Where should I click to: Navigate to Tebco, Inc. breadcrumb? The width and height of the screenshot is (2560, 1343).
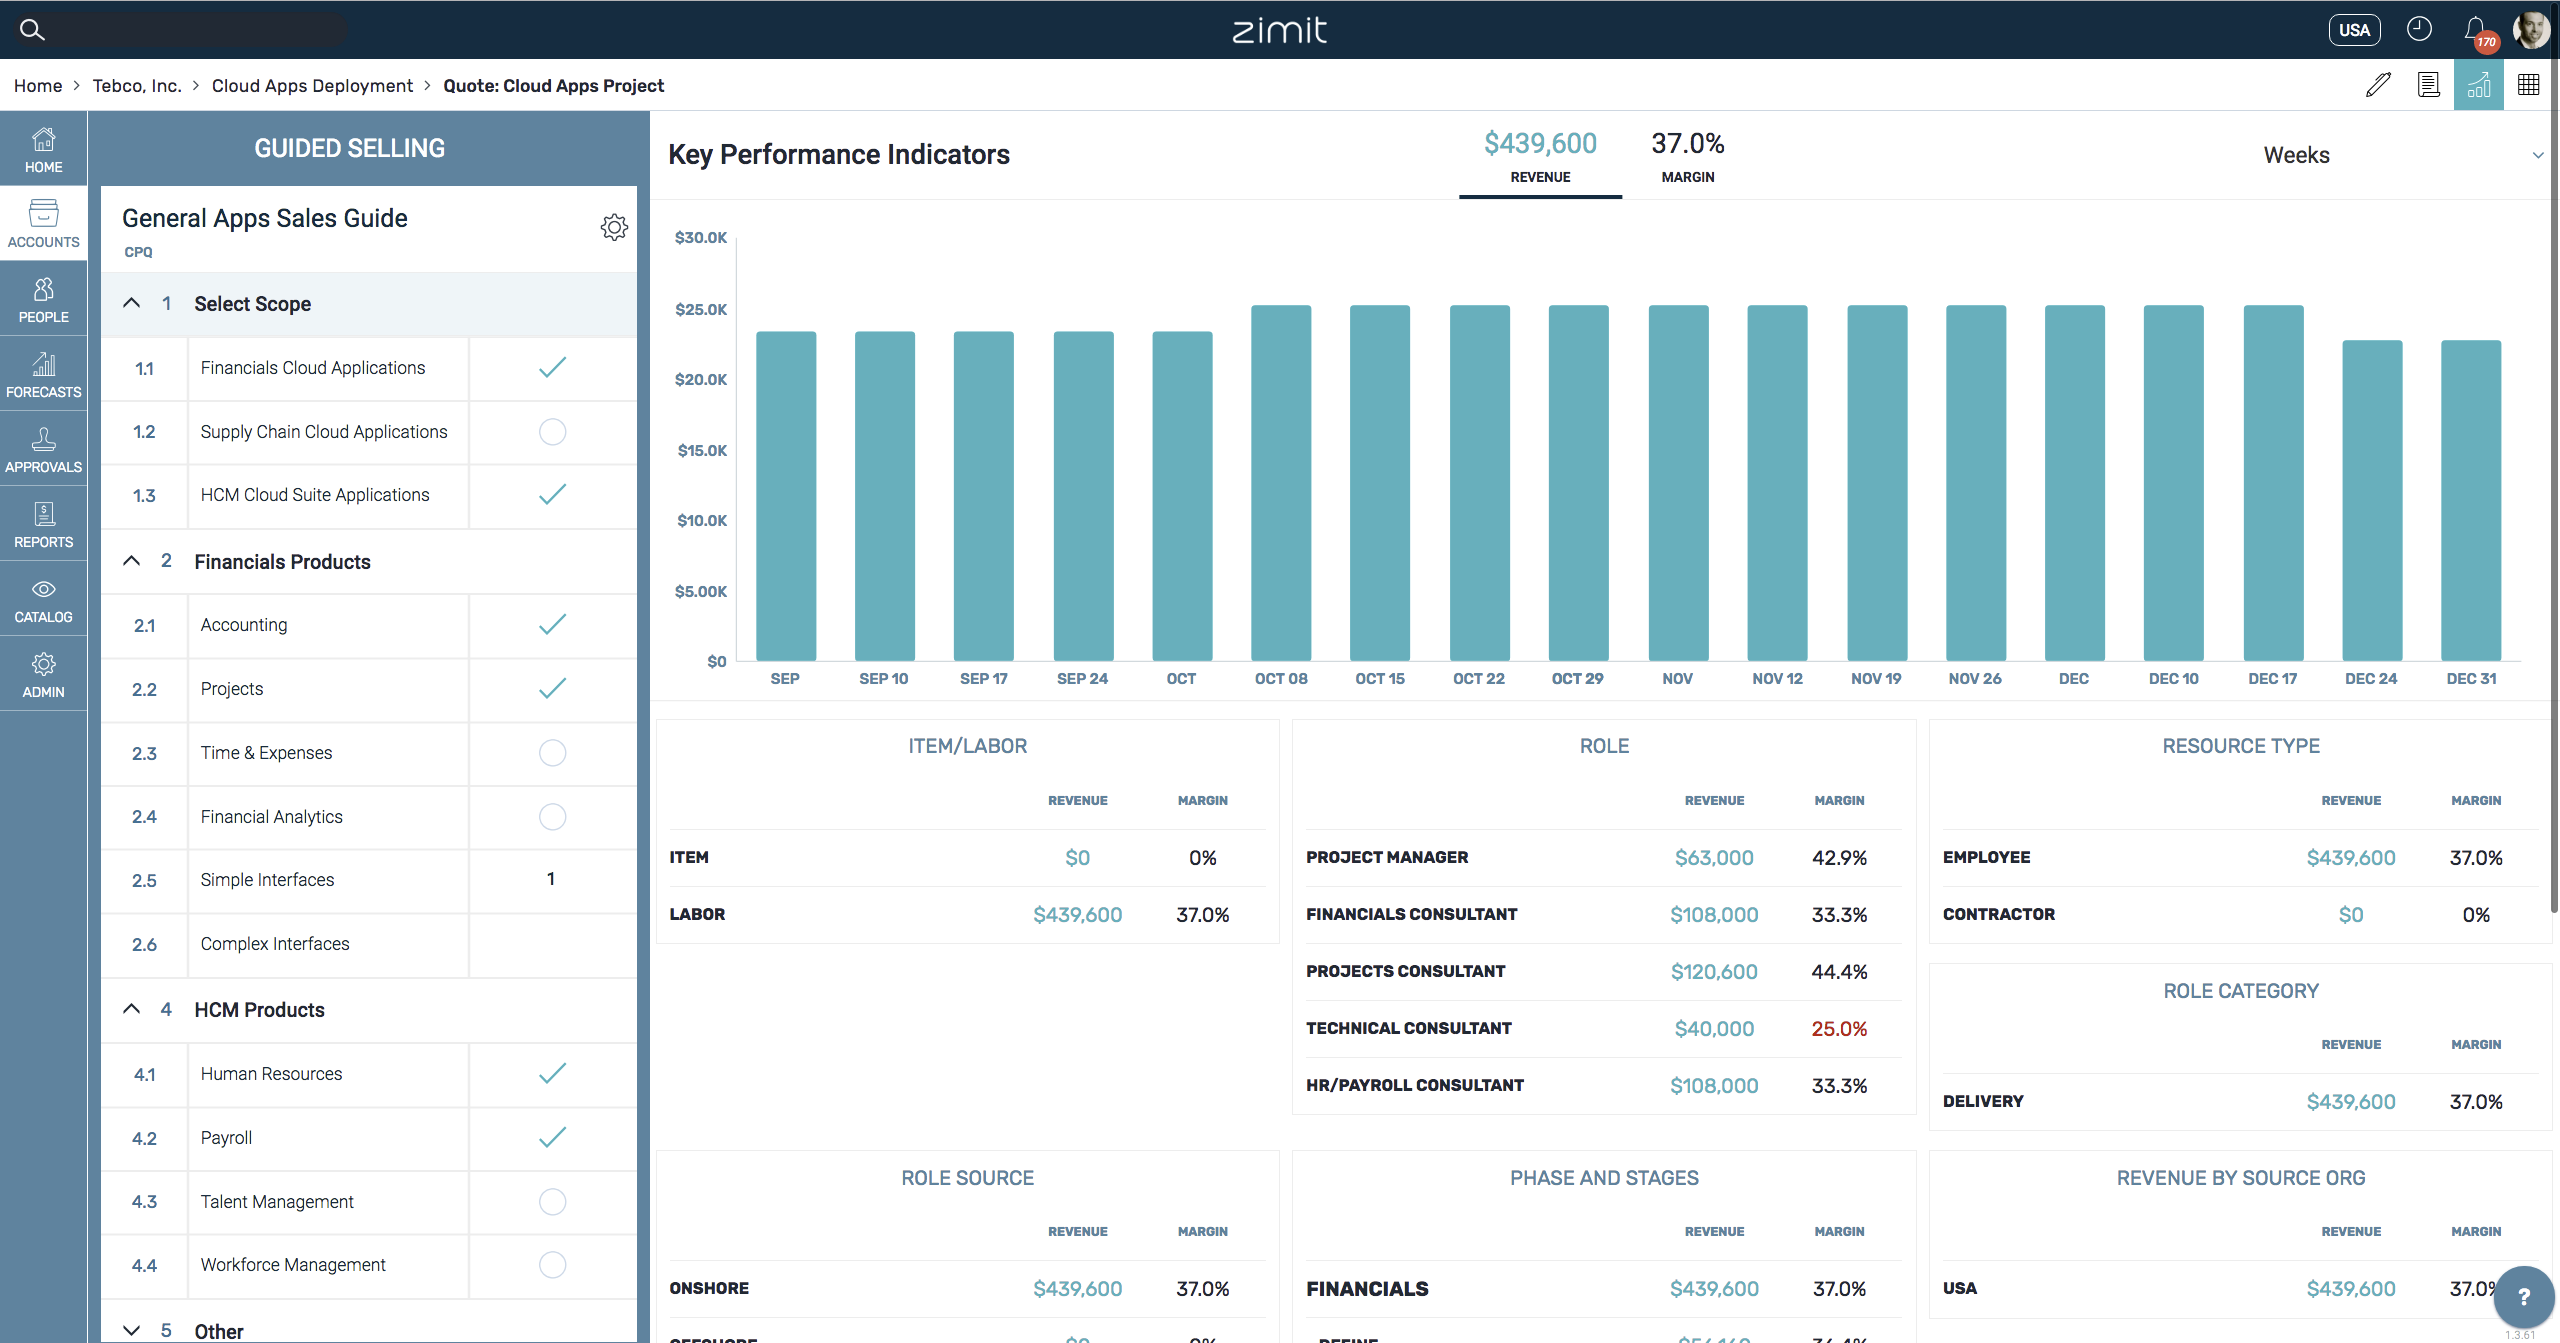pyautogui.click(x=137, y=86)
